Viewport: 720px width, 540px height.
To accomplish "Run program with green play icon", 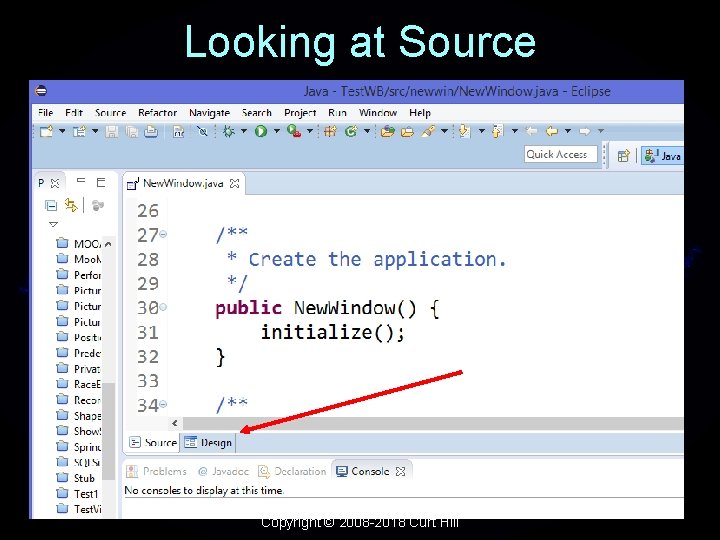I will [261, 132].
